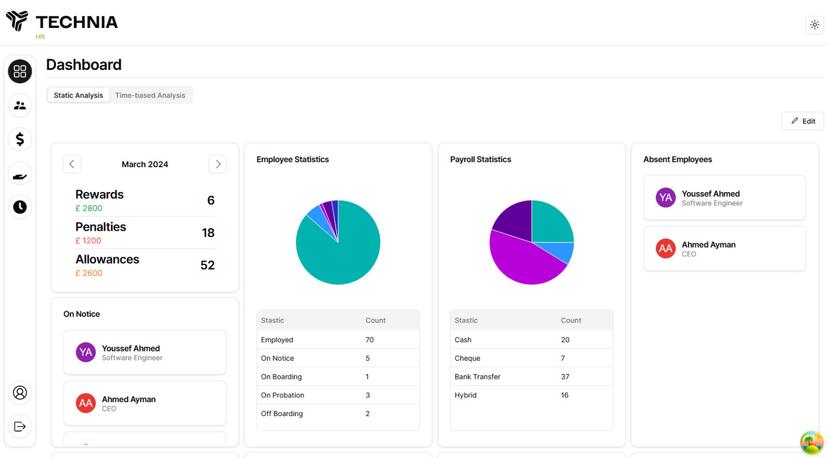
Task: Open the Payroll dollar sign icon
Action: click(x=20, y=139)
